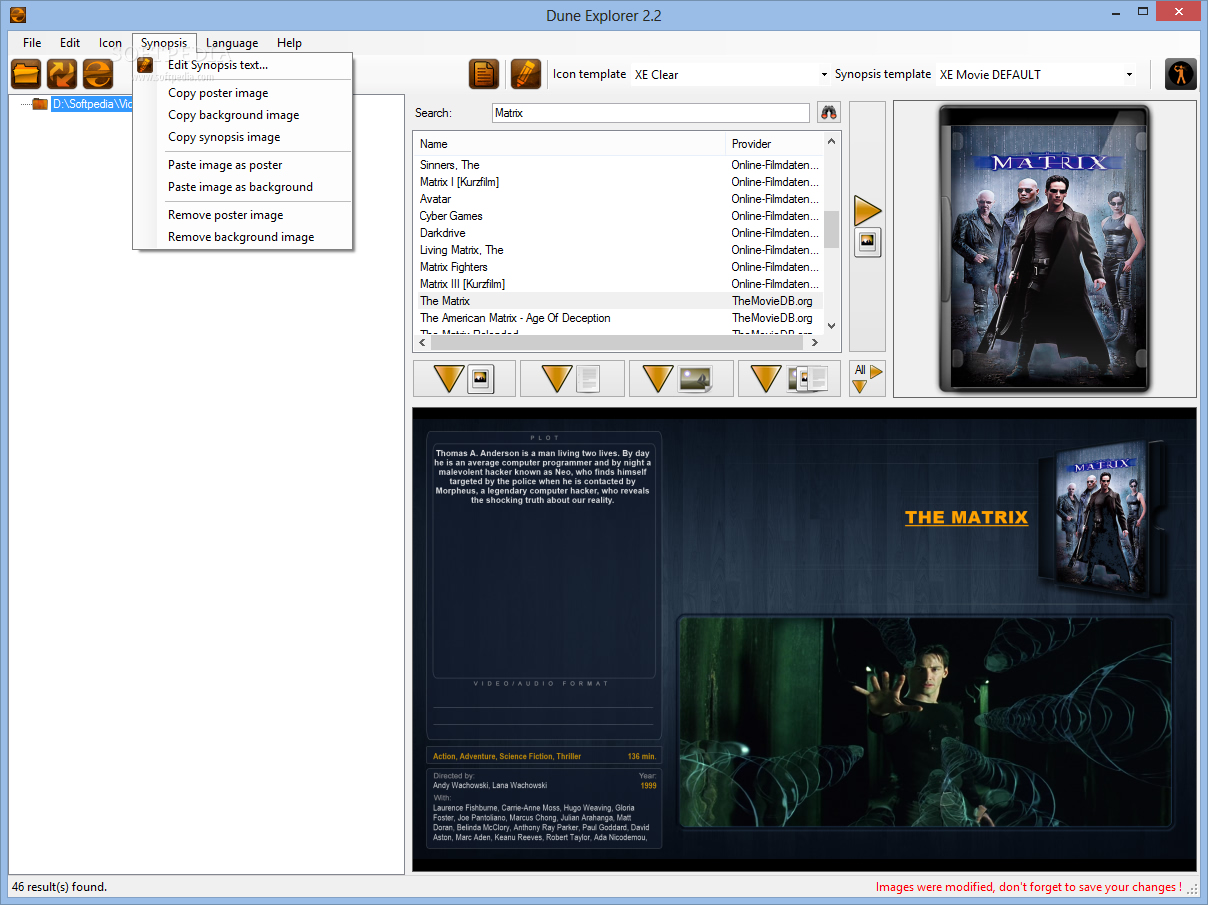Image resolution: width=1208 pixels, height=905 pixels.
Task: Open the Language menu
Action: click(x=232, y=43)
